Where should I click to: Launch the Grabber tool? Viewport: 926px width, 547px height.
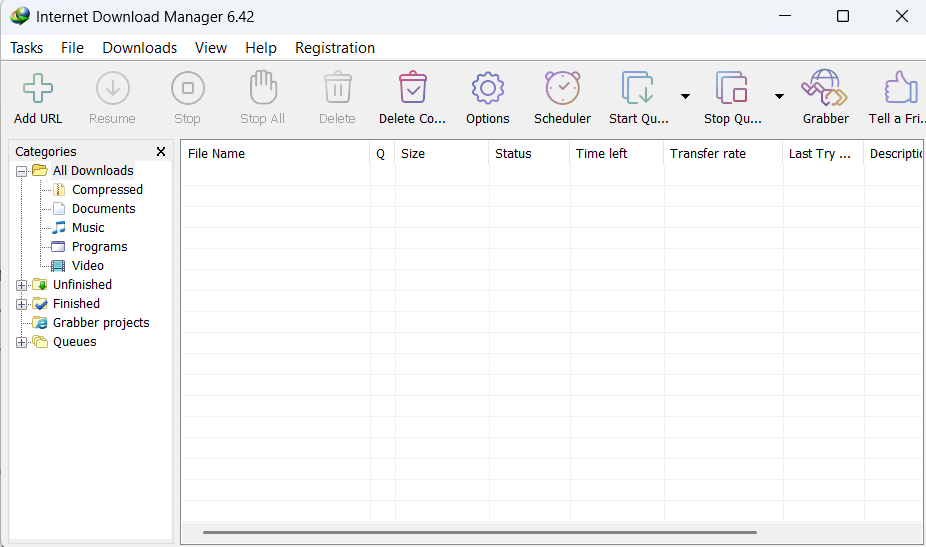point(825,90)
